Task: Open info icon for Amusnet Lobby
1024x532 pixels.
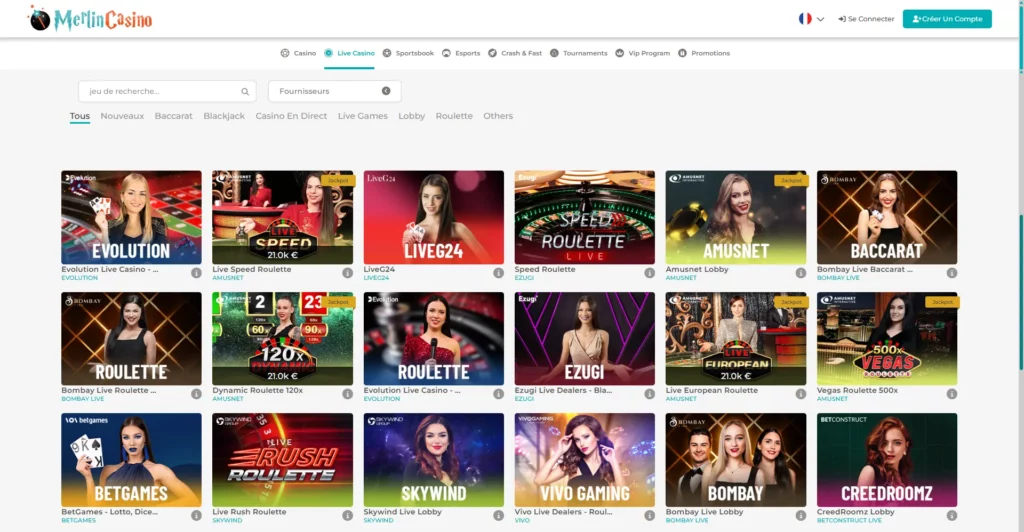Action: point(801,273)
